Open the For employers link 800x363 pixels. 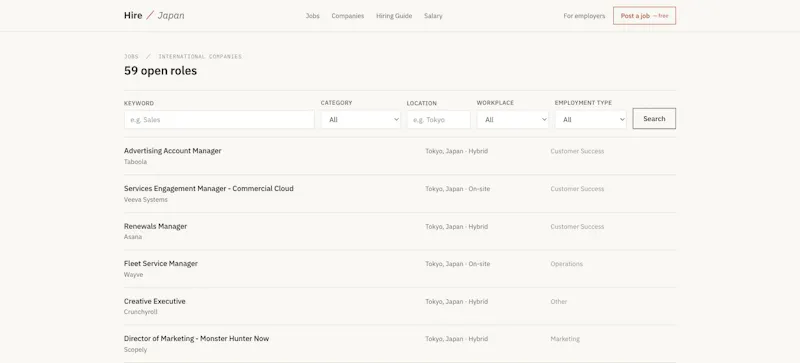pos(584,16)
